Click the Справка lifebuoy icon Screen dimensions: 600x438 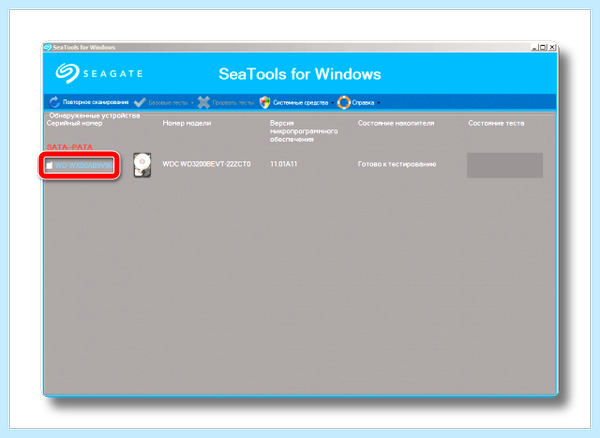[344, 102]
